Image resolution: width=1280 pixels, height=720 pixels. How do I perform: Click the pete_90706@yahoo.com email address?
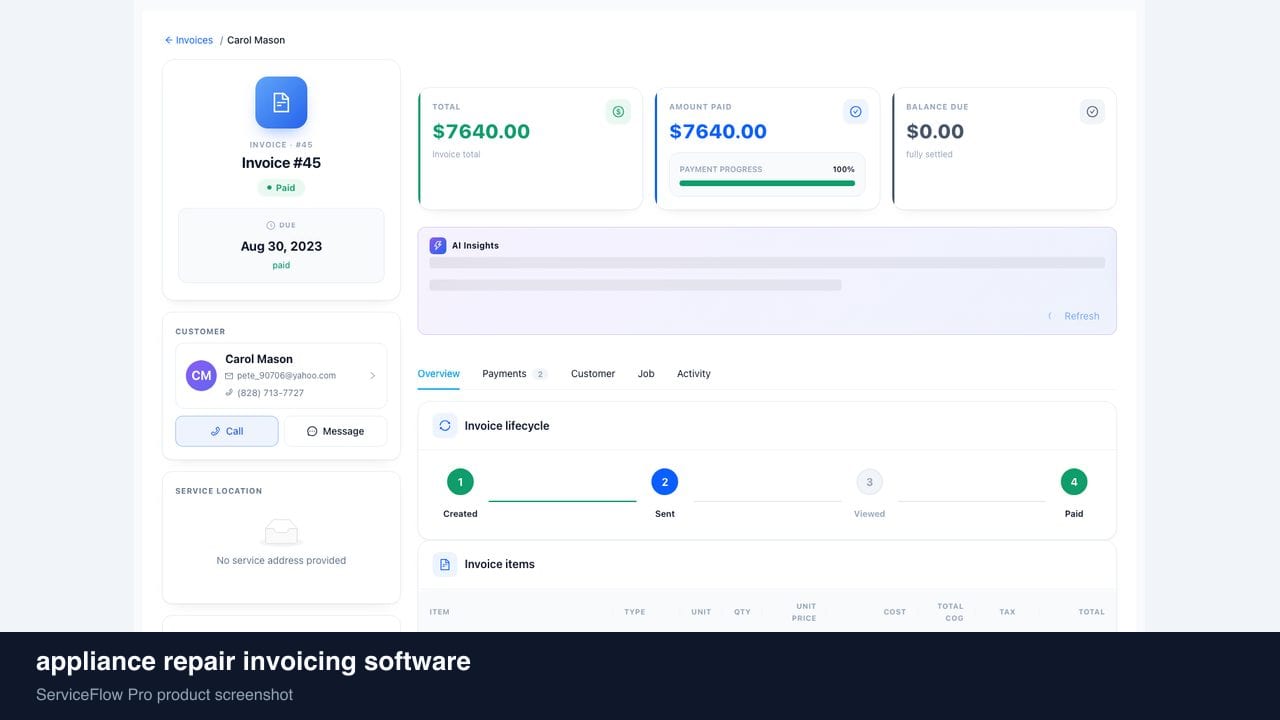point(286,376)
